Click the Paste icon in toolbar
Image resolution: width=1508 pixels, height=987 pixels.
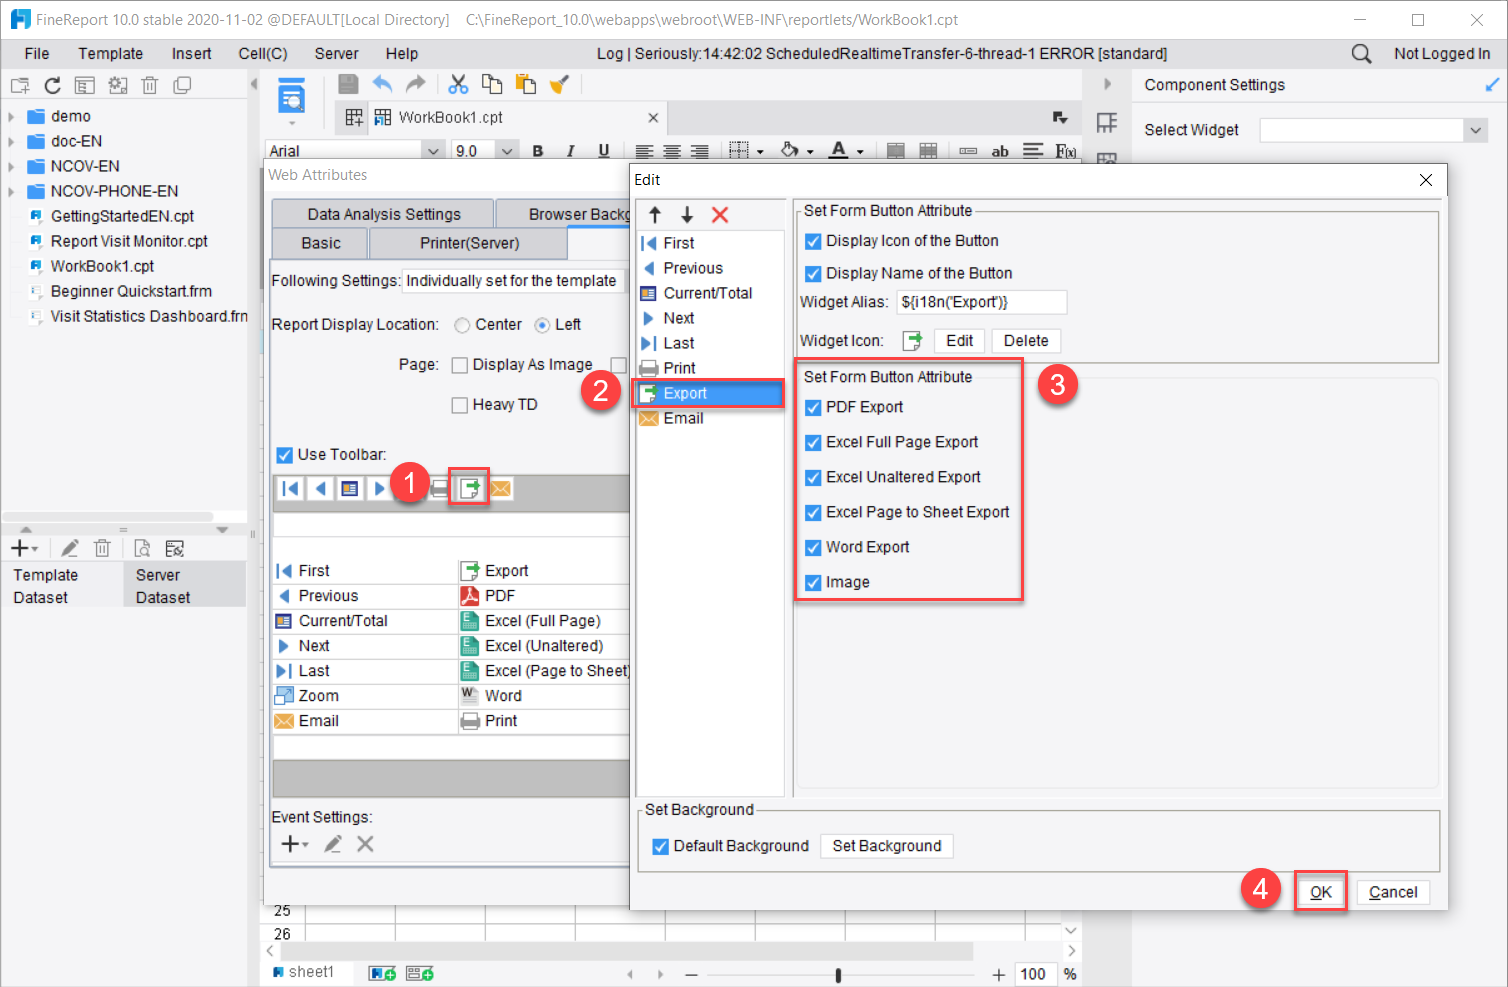click(x=525, y=84)
